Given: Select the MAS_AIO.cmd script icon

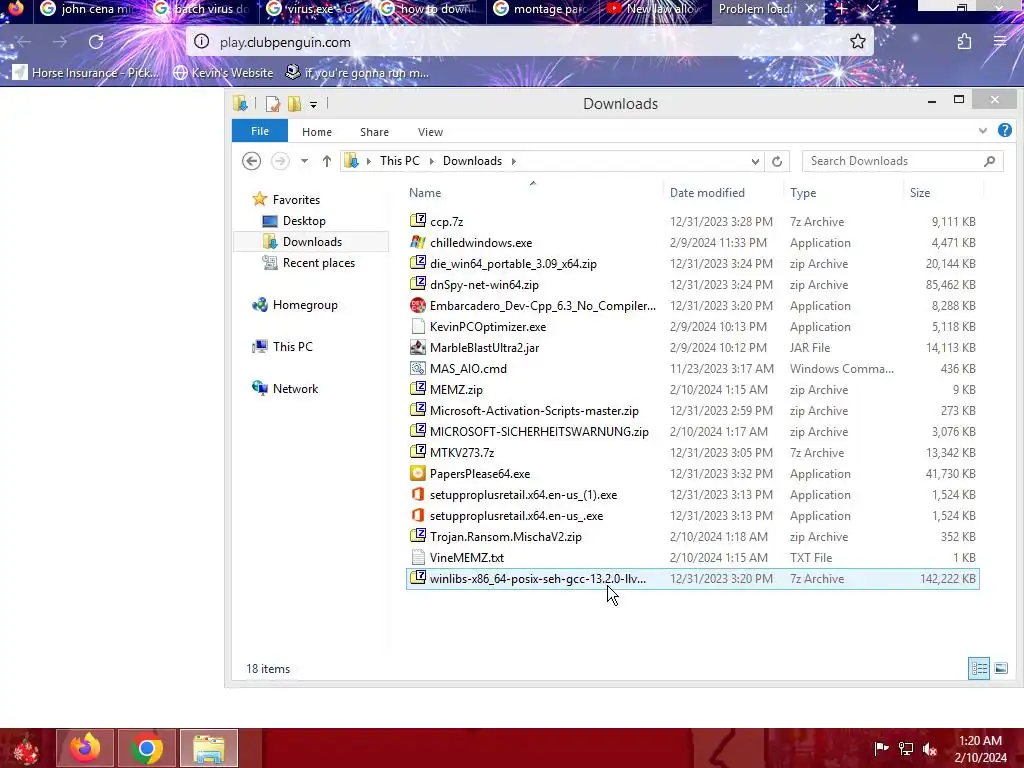Looking at the screenshot, I should [418, 368].
